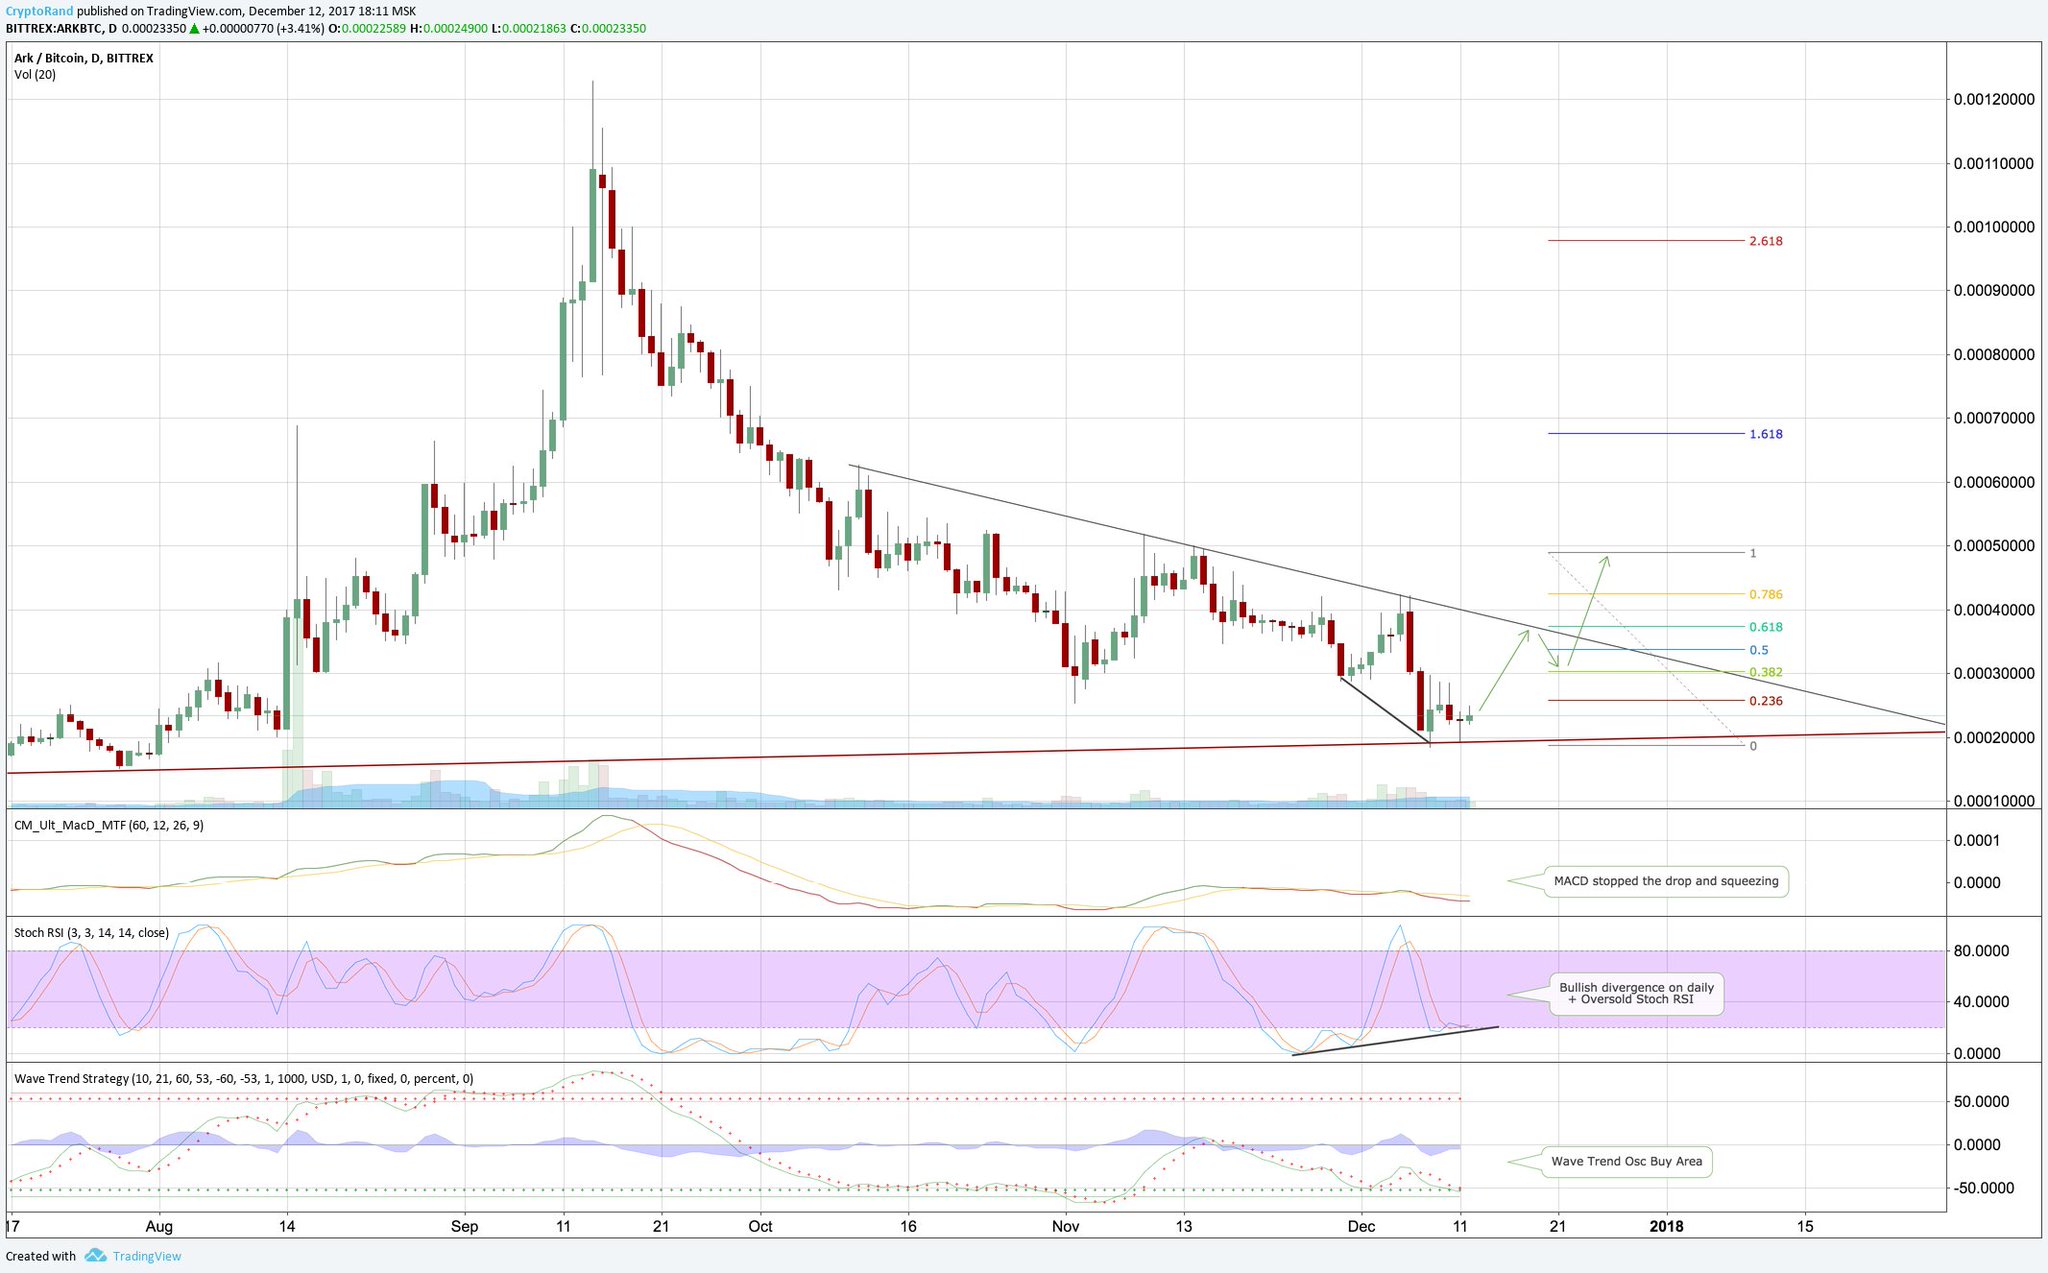Image resolution: width=2048 pixels, height=1273 pixels.
Task: Click the Sep label on the date axis
Action: (464, 1225)
